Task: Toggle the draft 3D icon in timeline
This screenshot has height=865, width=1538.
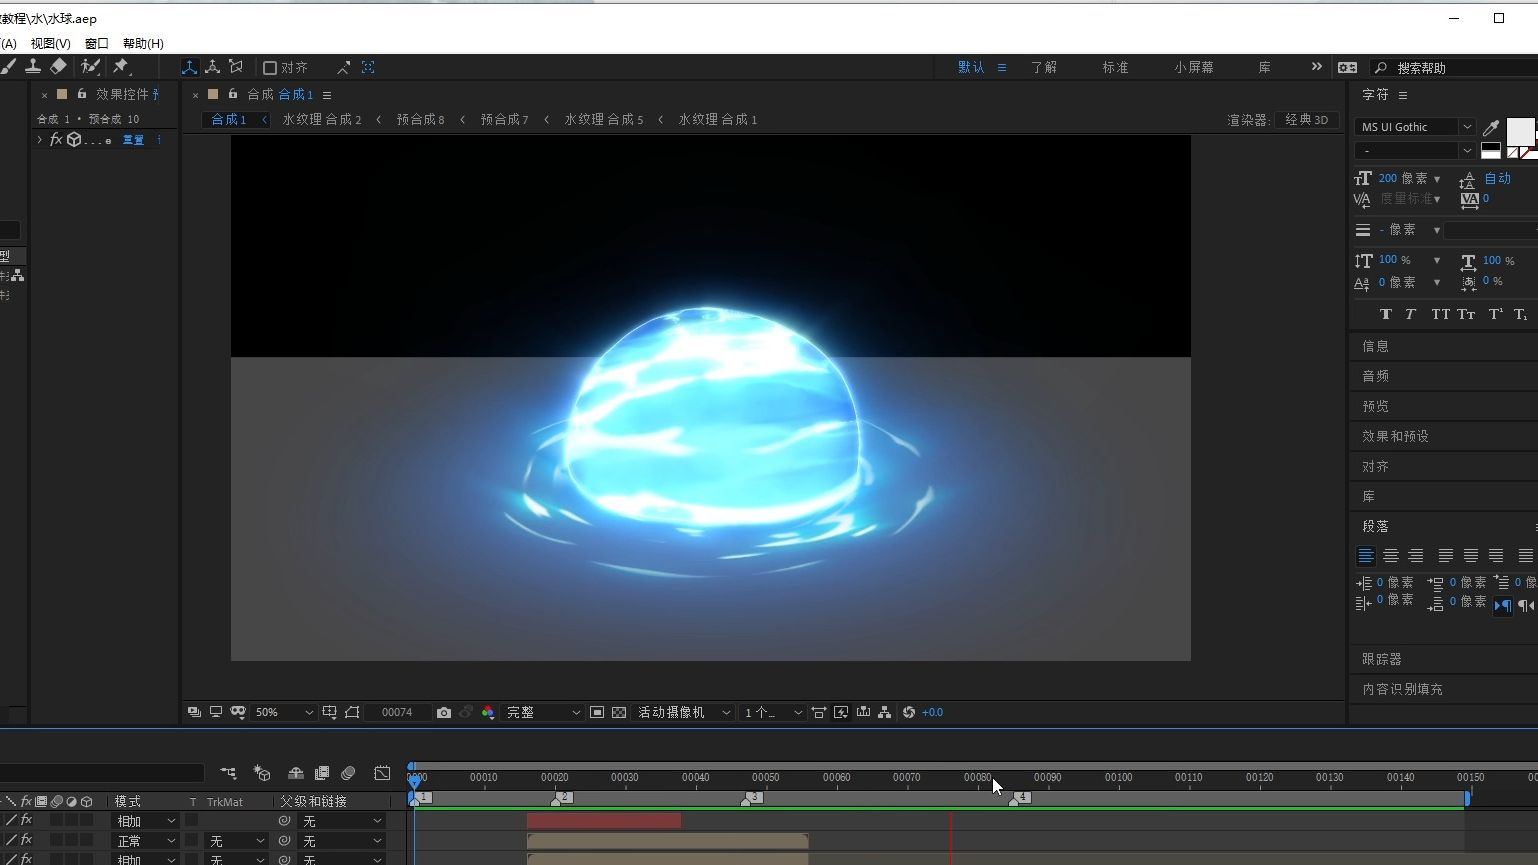Action: point(262,773)
